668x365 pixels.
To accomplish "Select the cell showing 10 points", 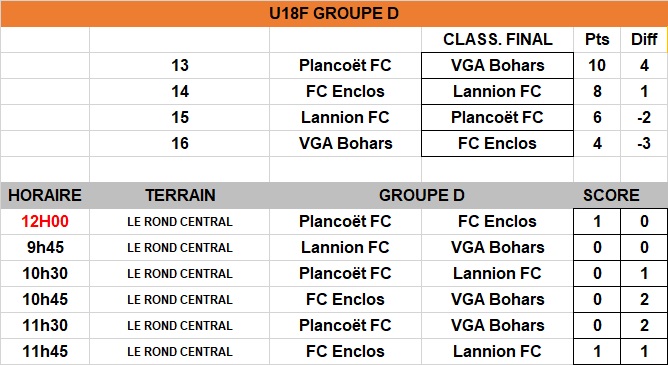I will click(597, 66).
